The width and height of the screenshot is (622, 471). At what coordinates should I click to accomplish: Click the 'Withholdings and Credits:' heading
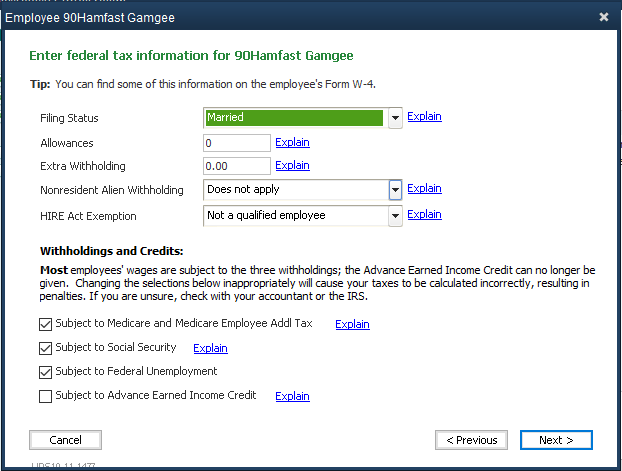click(111, 251)
